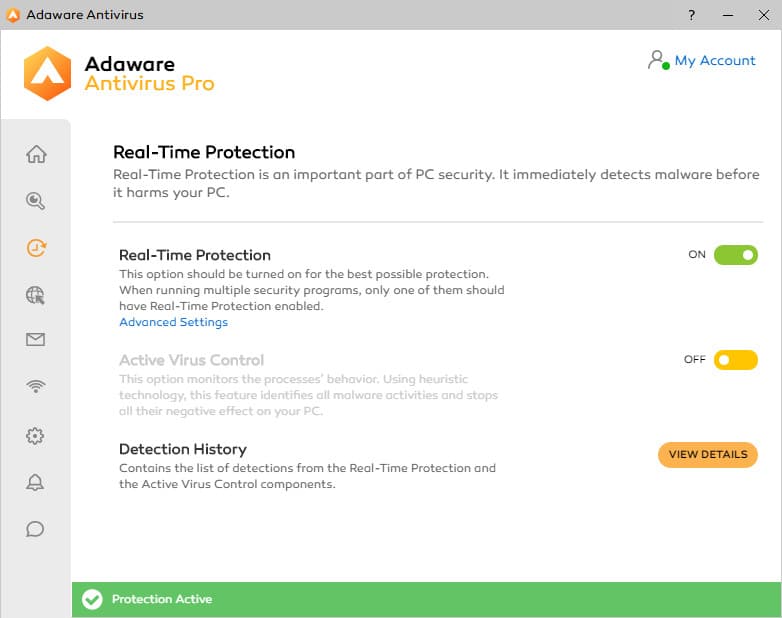782x618 pixels.
Task: Open the Email Protection envelope icon
Action: click(35, 340)
